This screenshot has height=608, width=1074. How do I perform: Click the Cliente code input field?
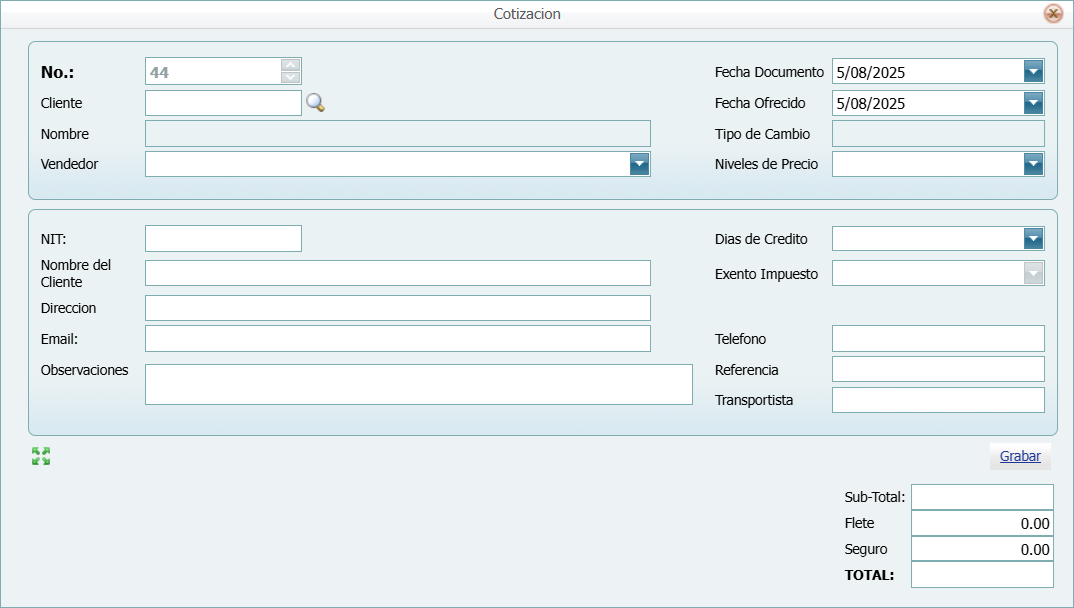[x=223, y=103]
